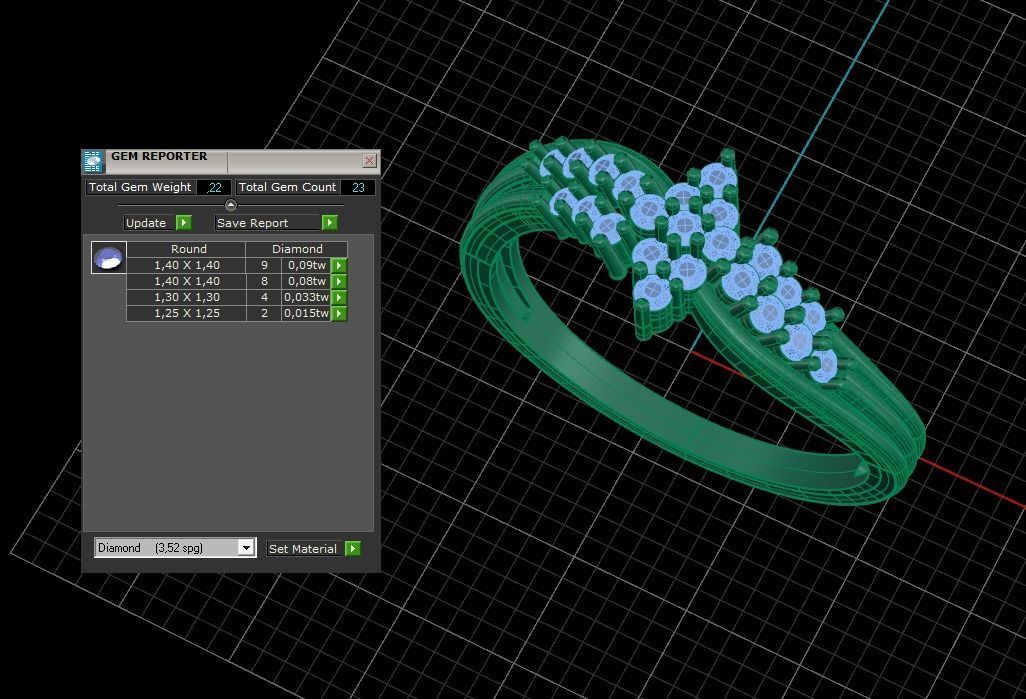Select the Diamond column header
The image size is (1026, 699).
pos(296,249)
